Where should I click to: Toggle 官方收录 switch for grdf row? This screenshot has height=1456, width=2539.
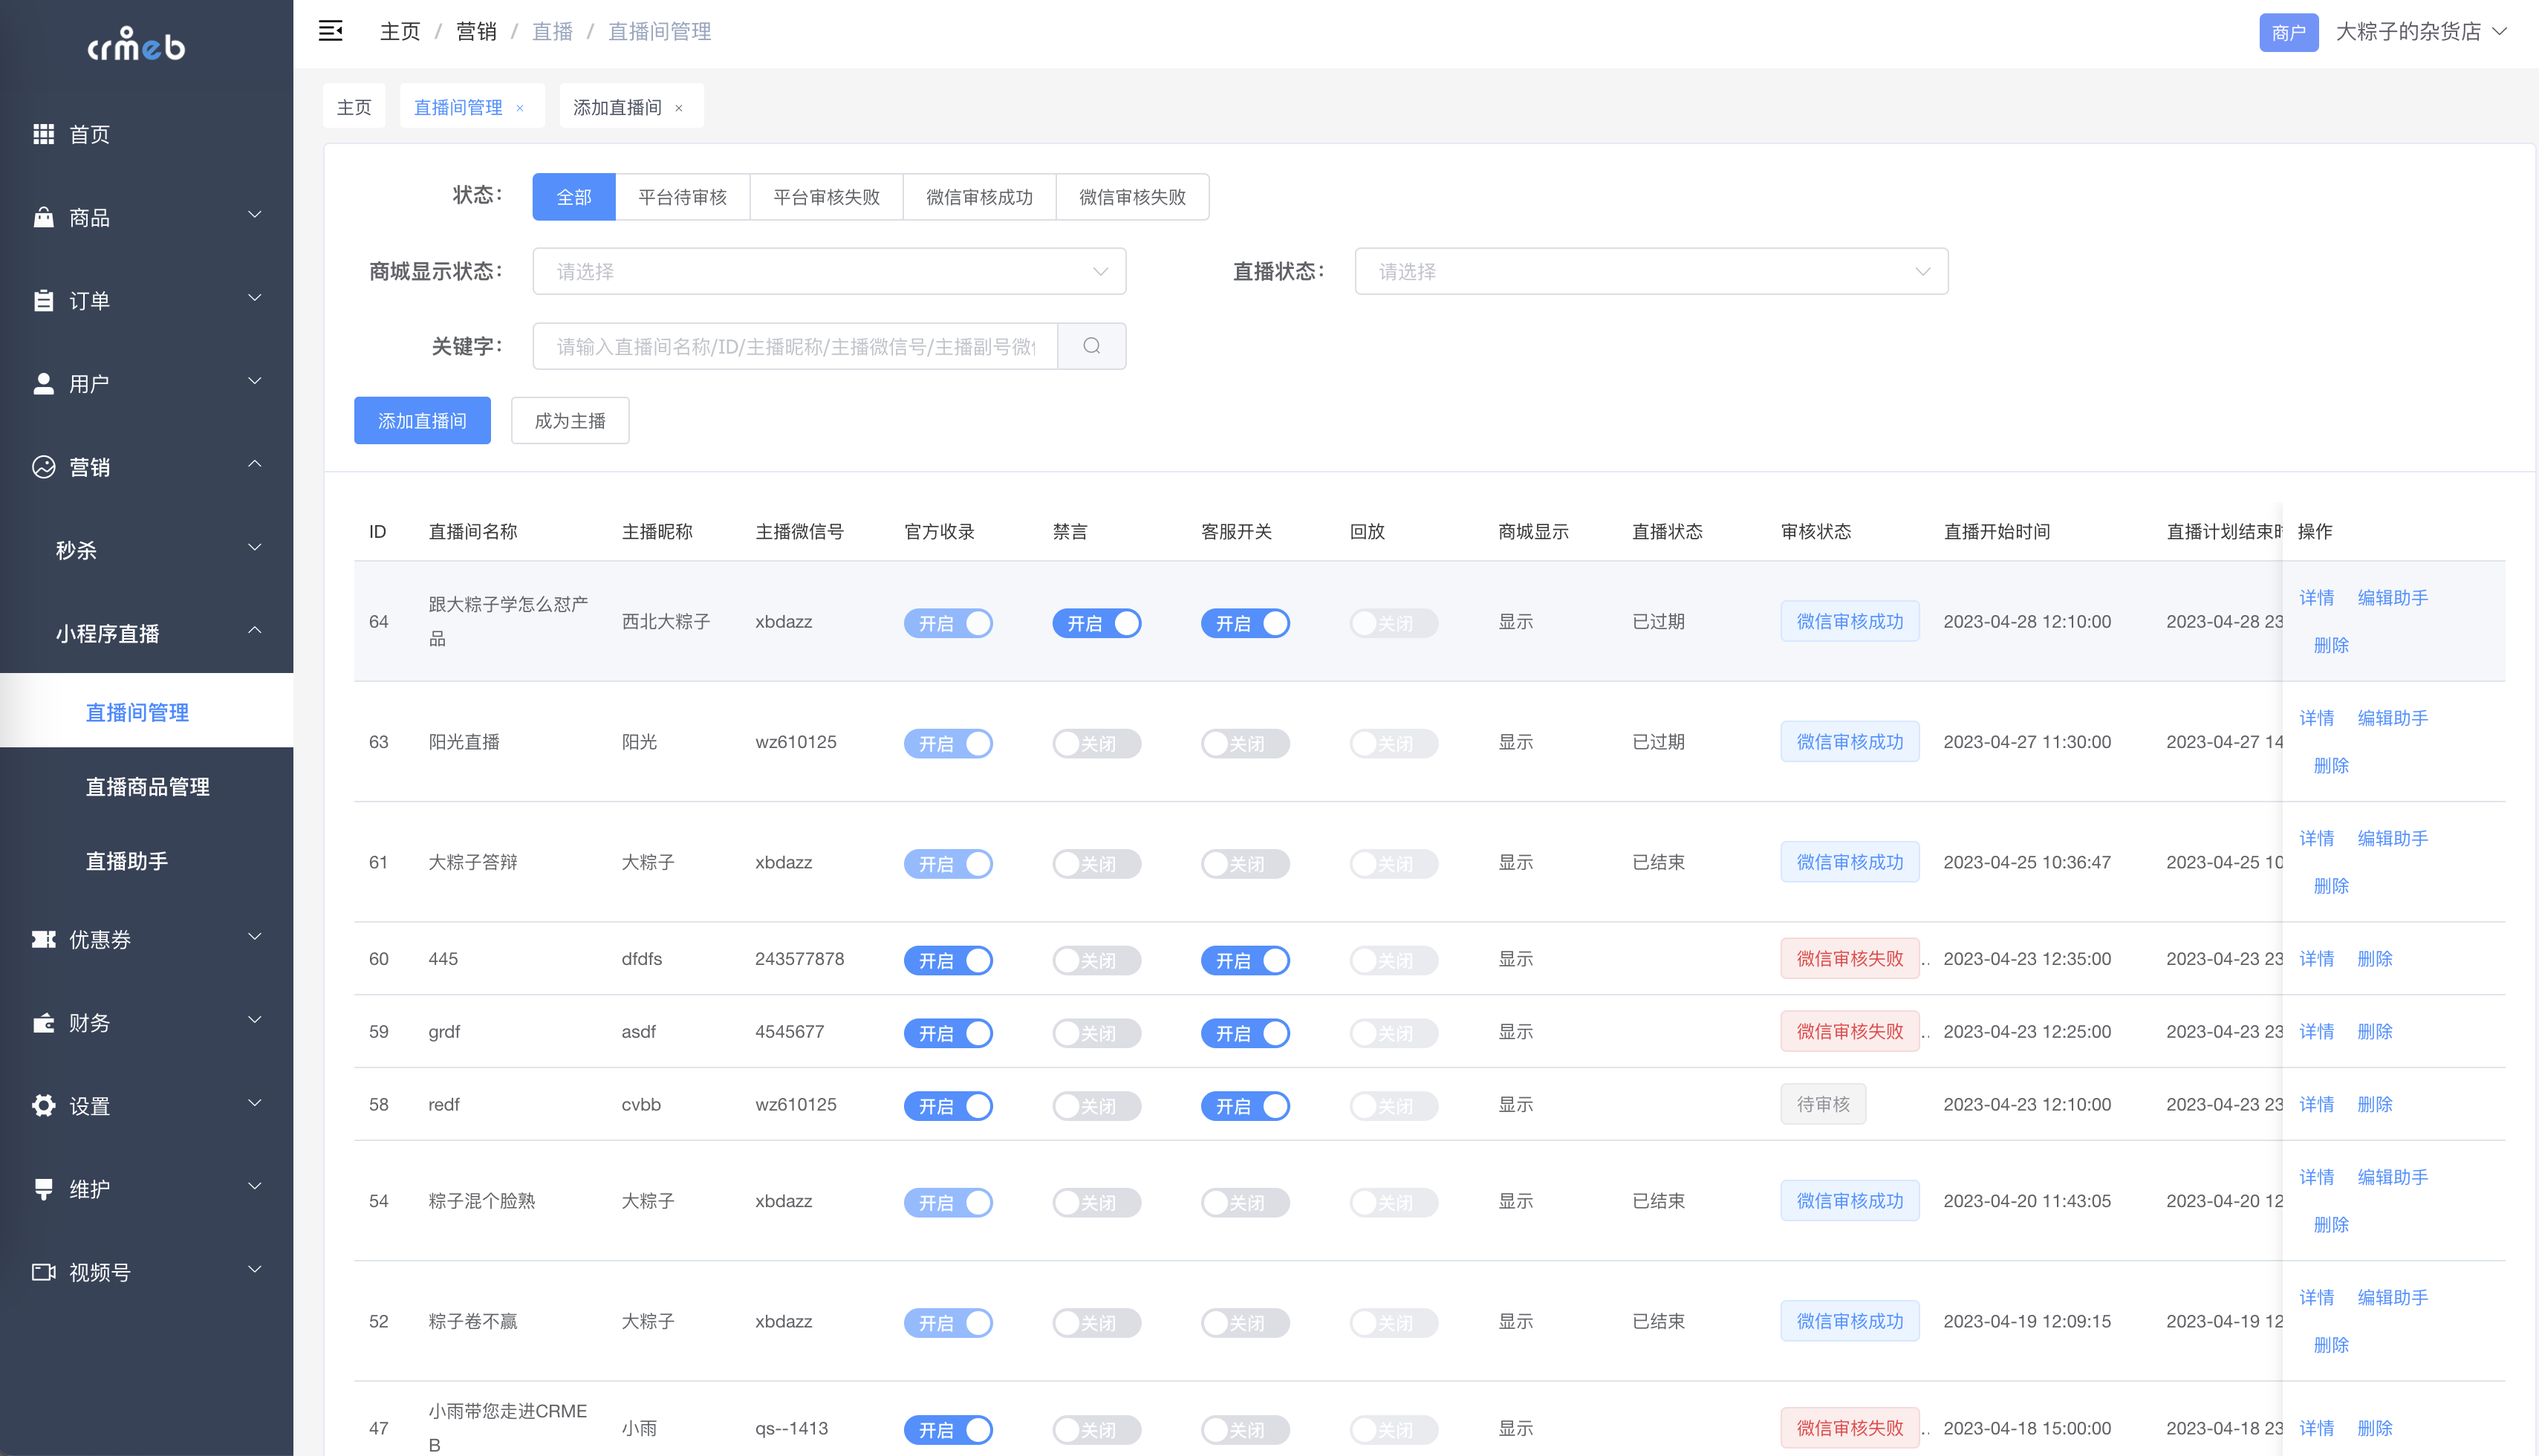(948, 1033)
